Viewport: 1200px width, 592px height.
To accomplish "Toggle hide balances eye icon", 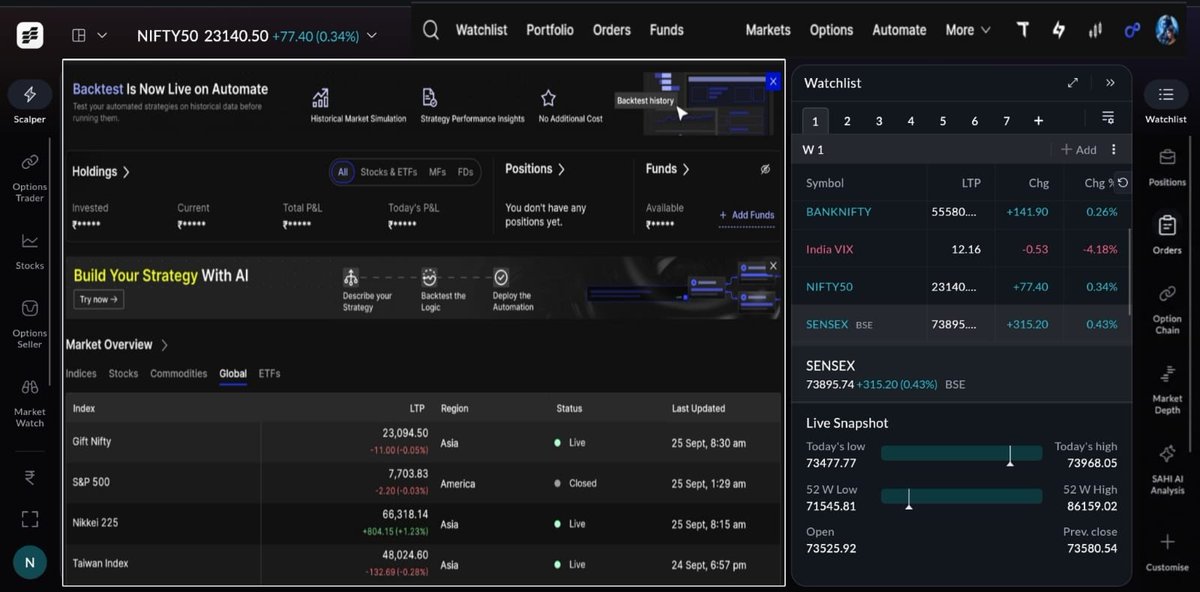I will click(x=765, y=169).
